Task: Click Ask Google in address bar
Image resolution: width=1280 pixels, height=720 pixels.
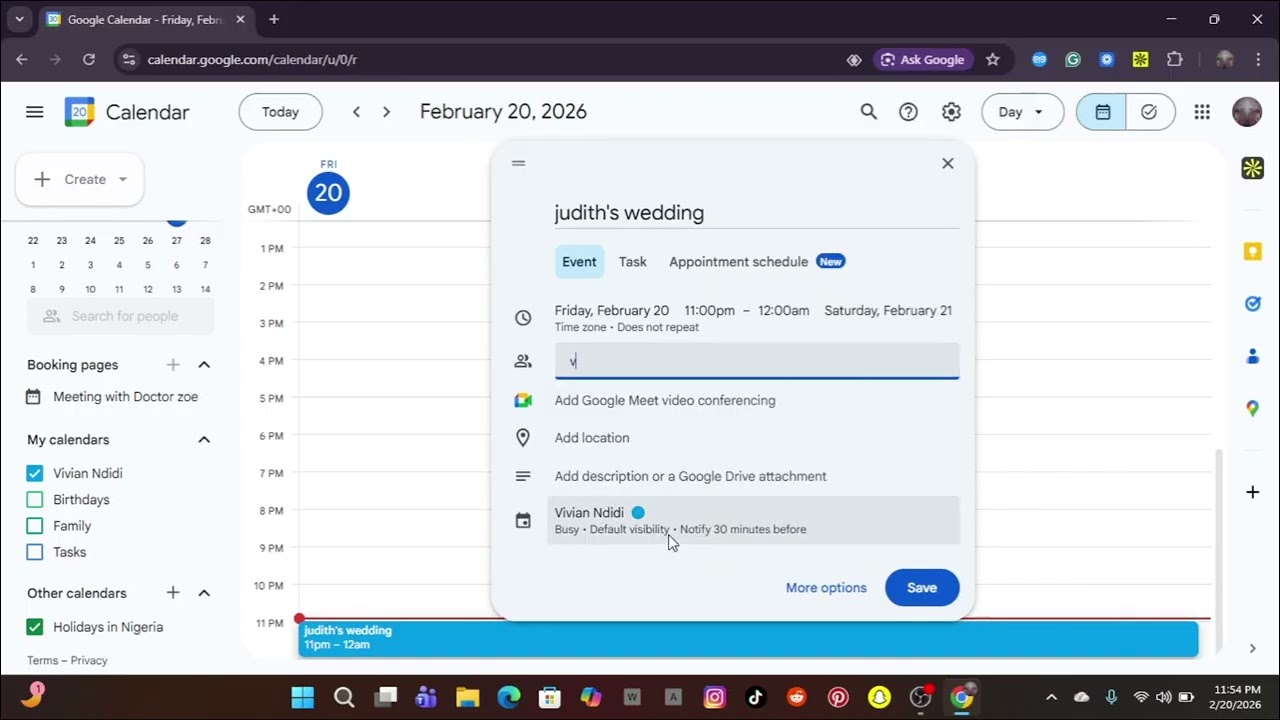Action: click(x=922, y=60)
